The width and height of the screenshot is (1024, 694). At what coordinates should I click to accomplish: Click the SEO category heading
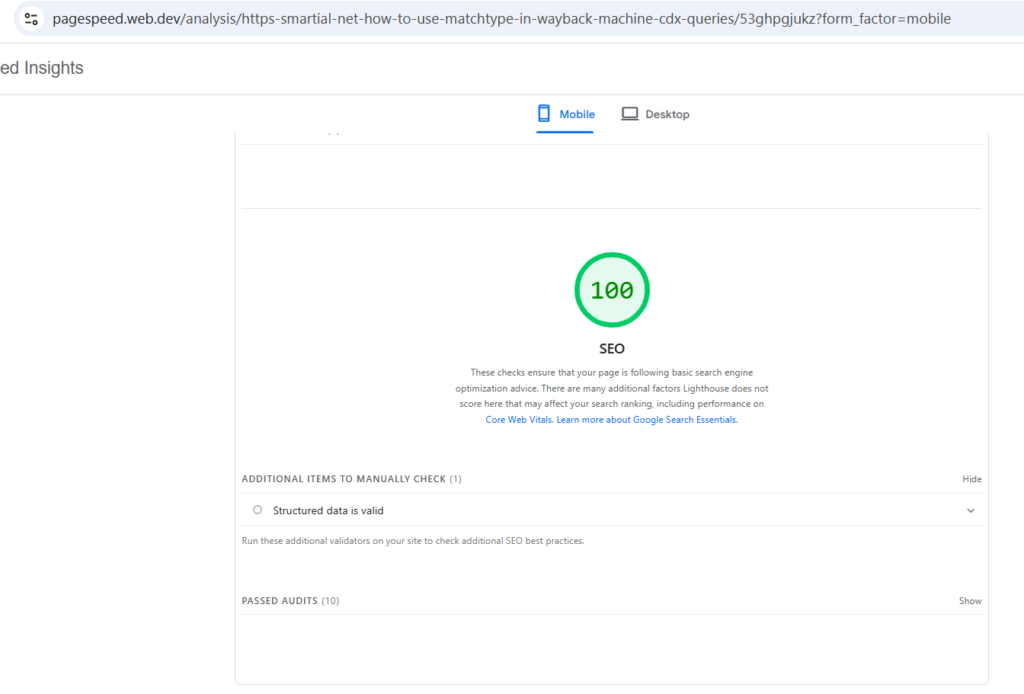611,349
